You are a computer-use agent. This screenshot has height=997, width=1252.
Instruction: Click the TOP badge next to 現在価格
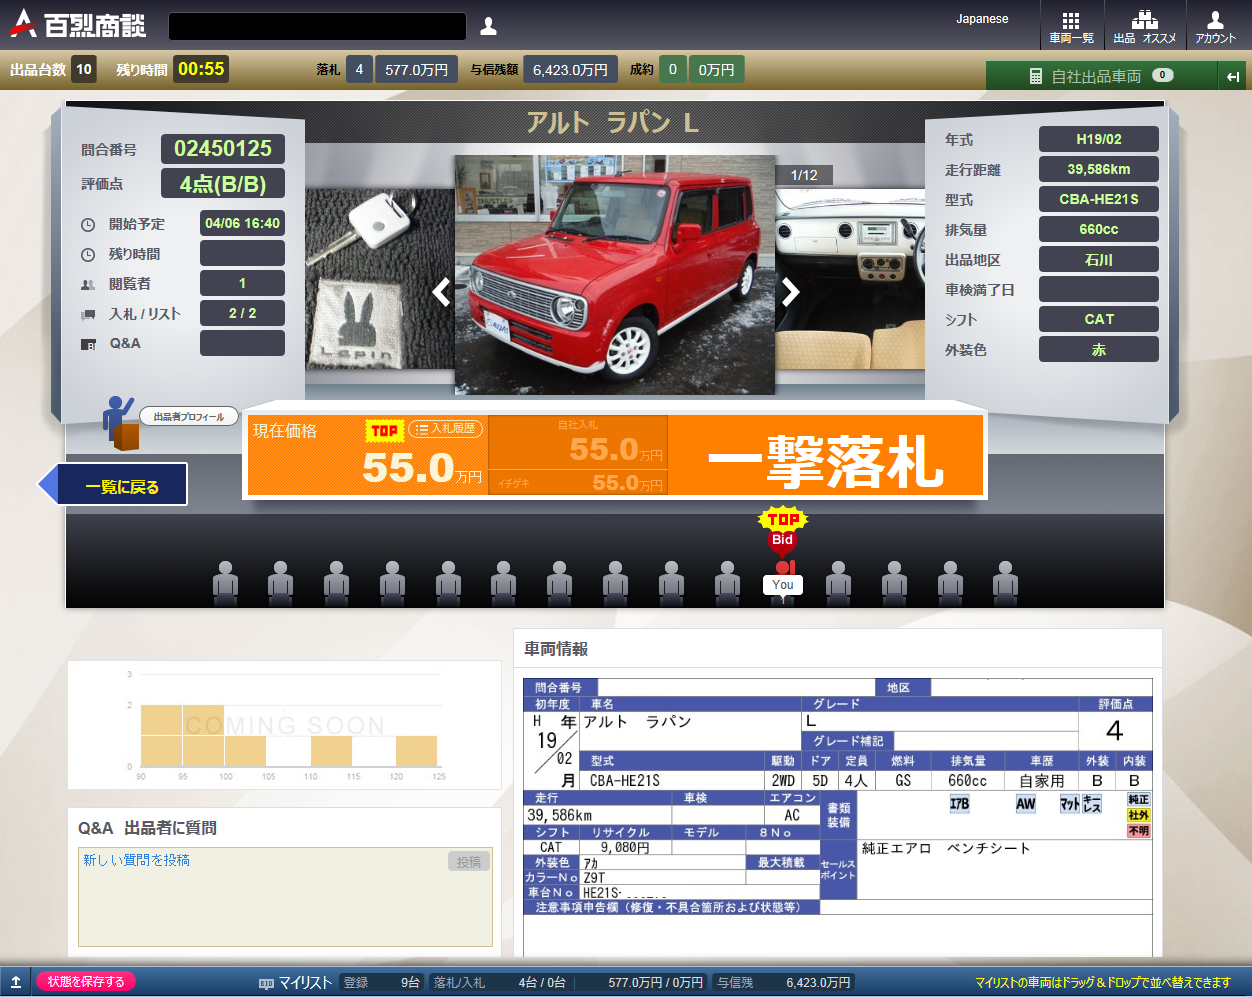(385, 430)
